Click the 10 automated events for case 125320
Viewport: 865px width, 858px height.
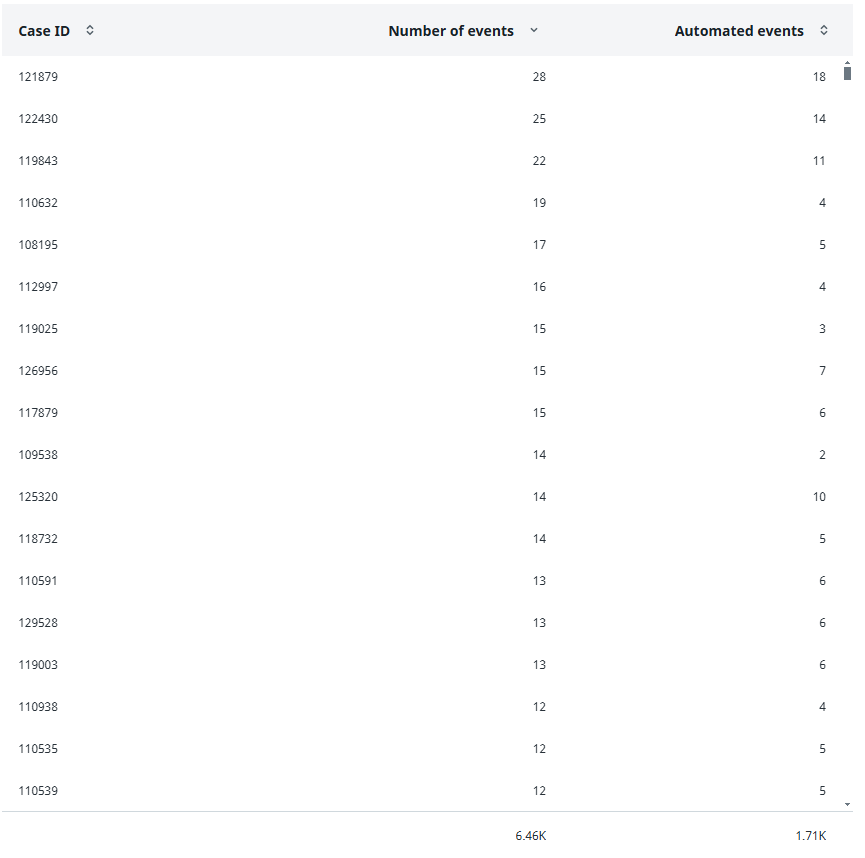coord(819,496)
